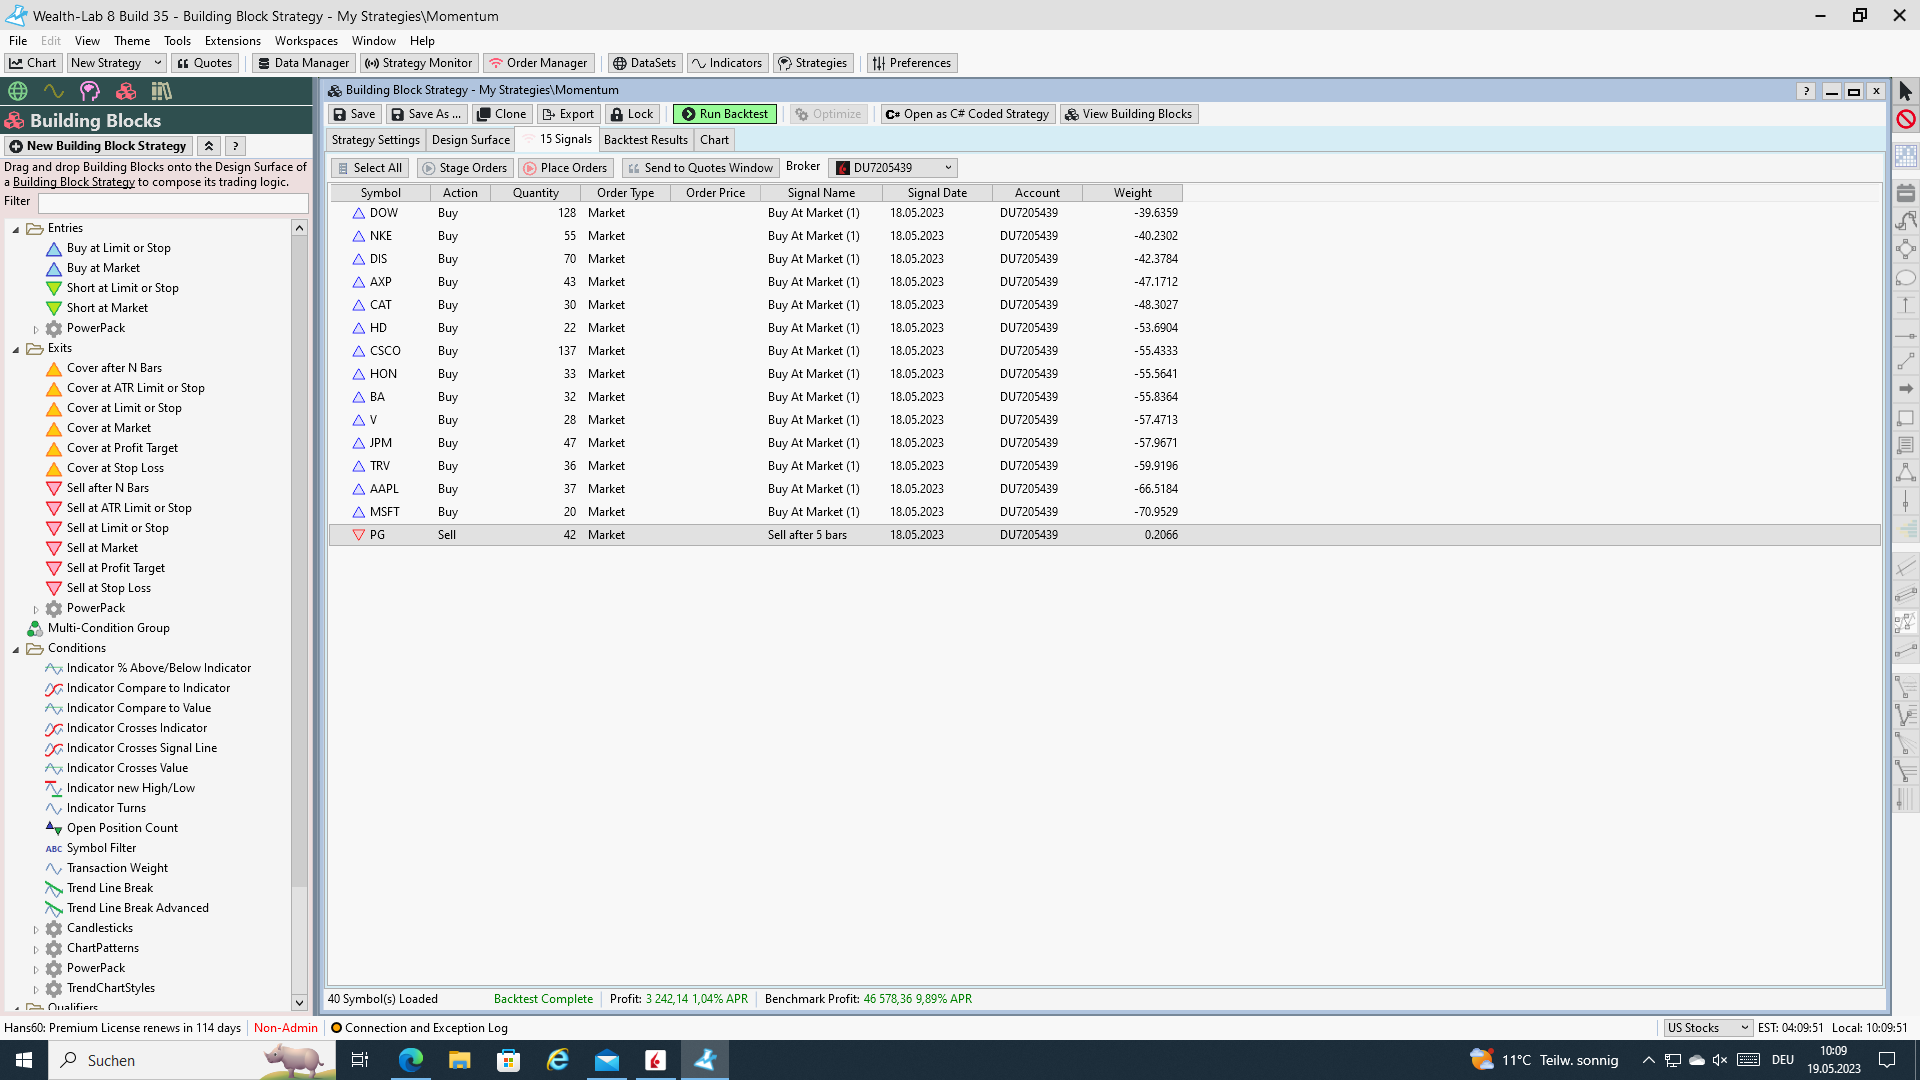Image resolution: width=1920 pixels, height=1080 pixels.
Task: Open the Chart toolbar button
Action: click(x=33, y=63)
